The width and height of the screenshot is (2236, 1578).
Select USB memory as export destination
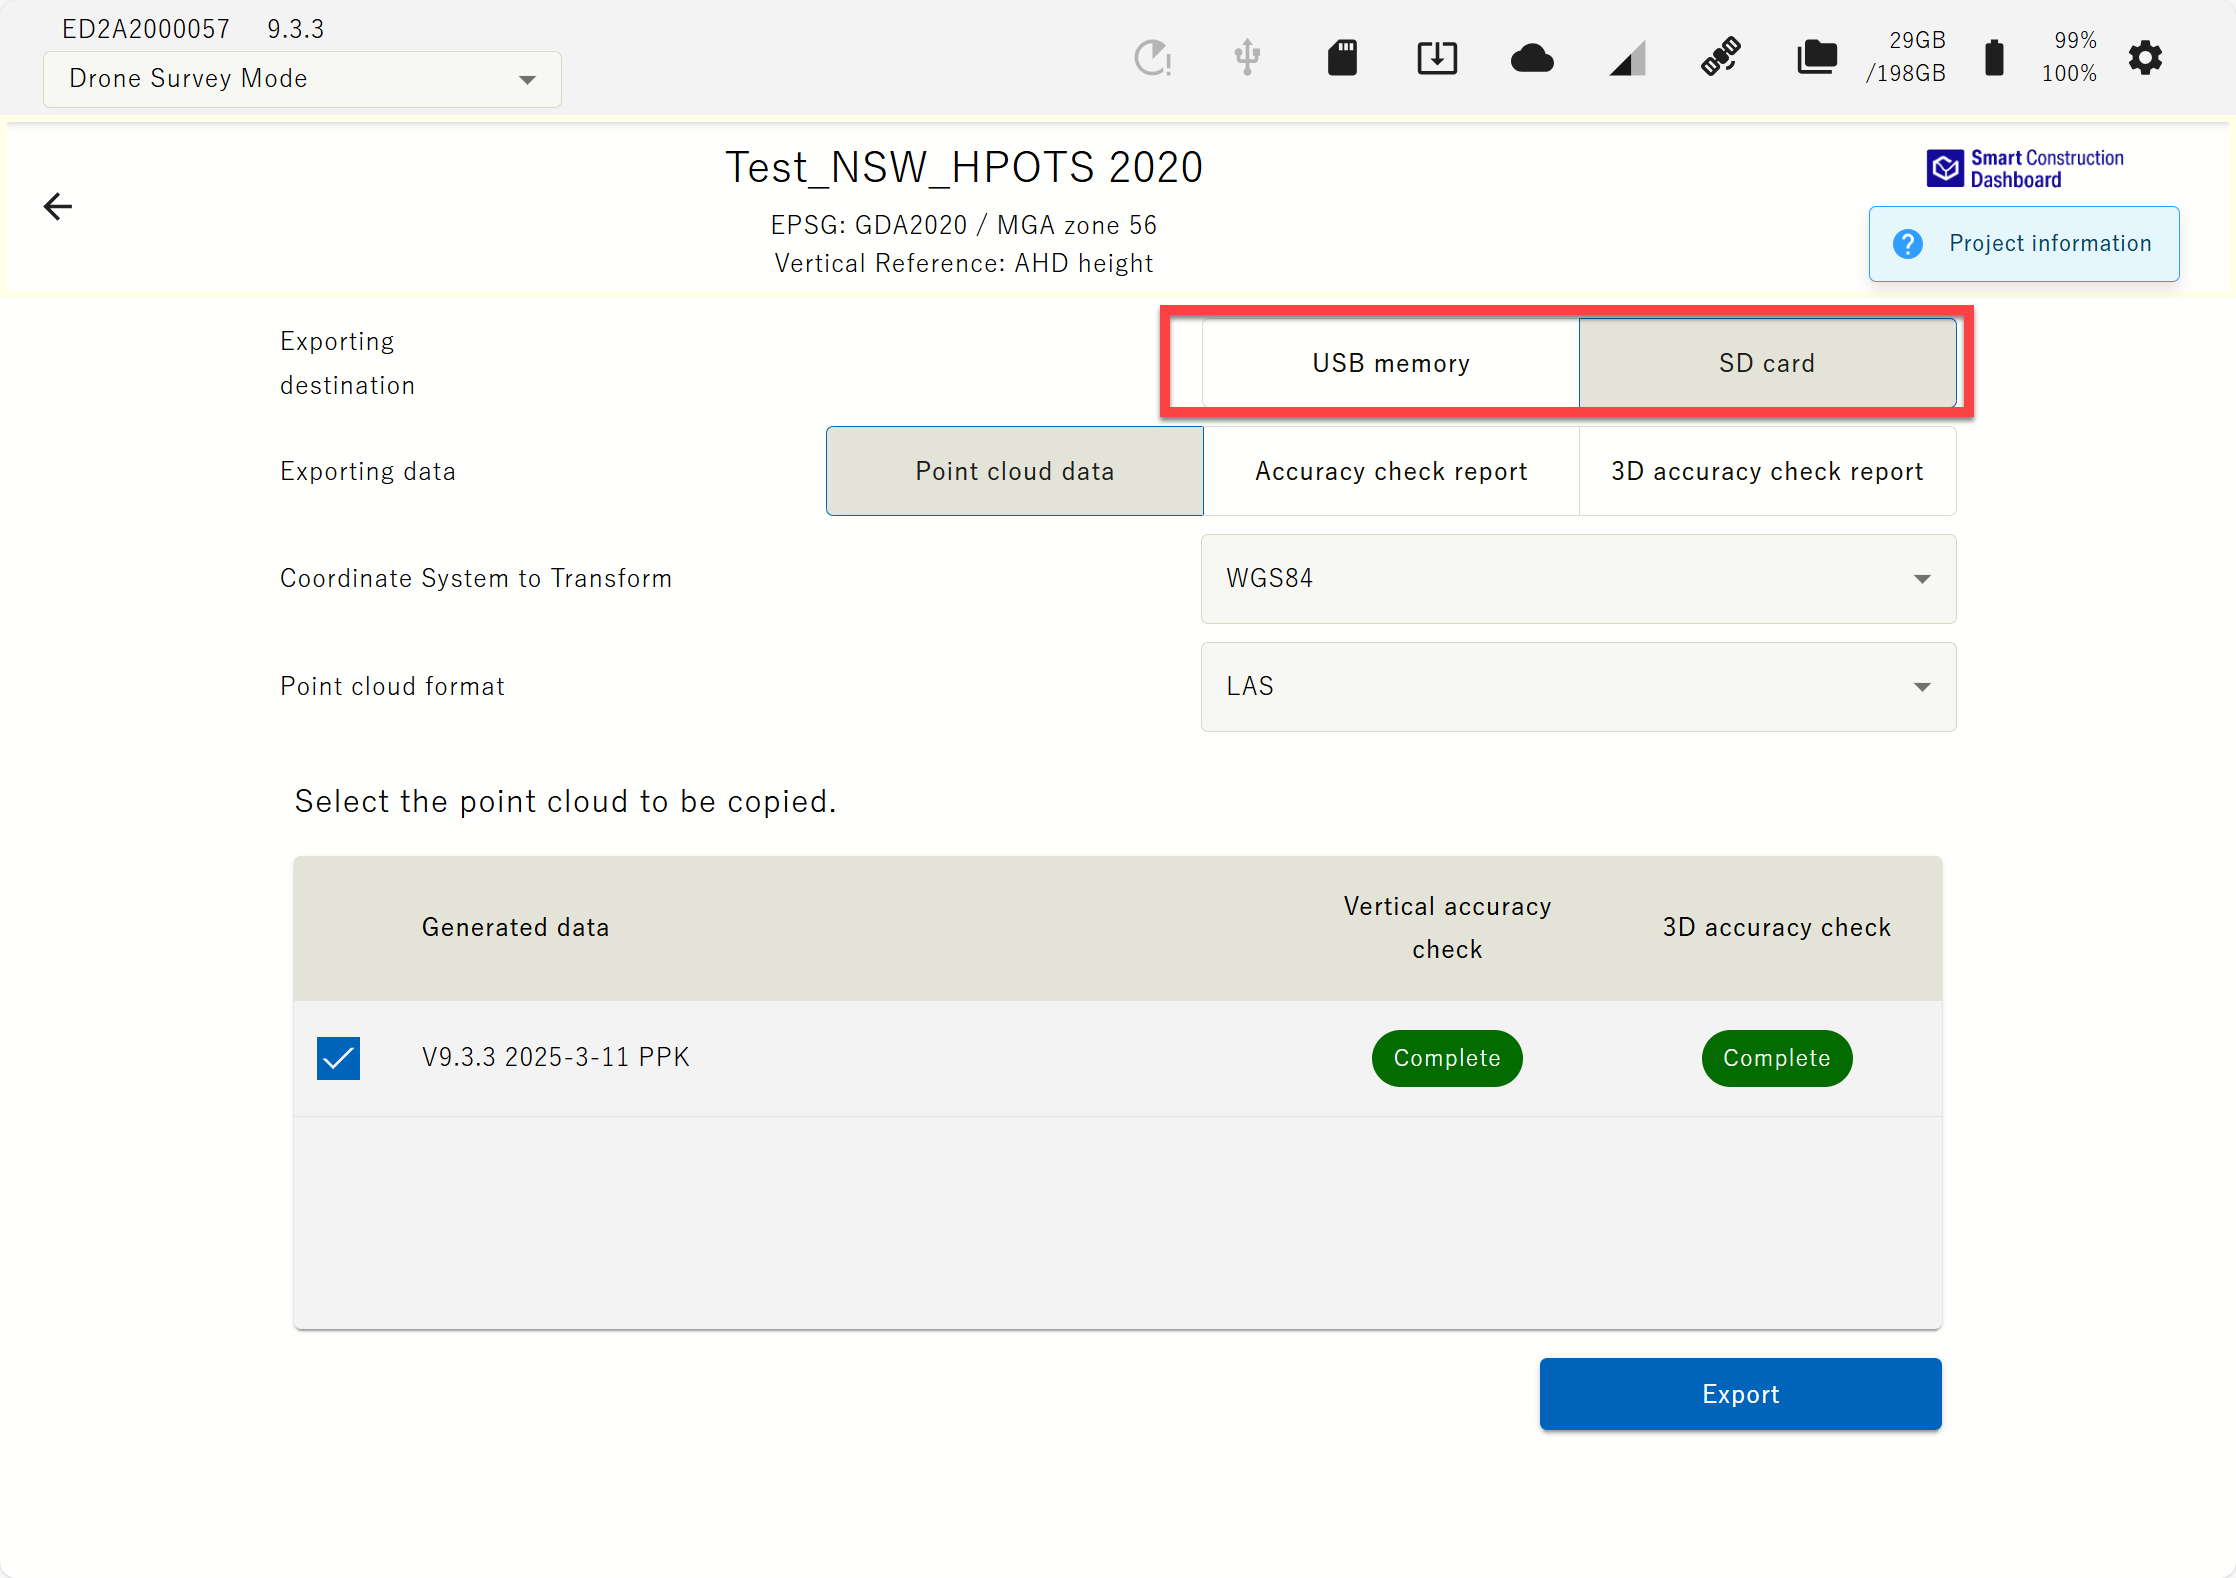(x=1390, y=363)
